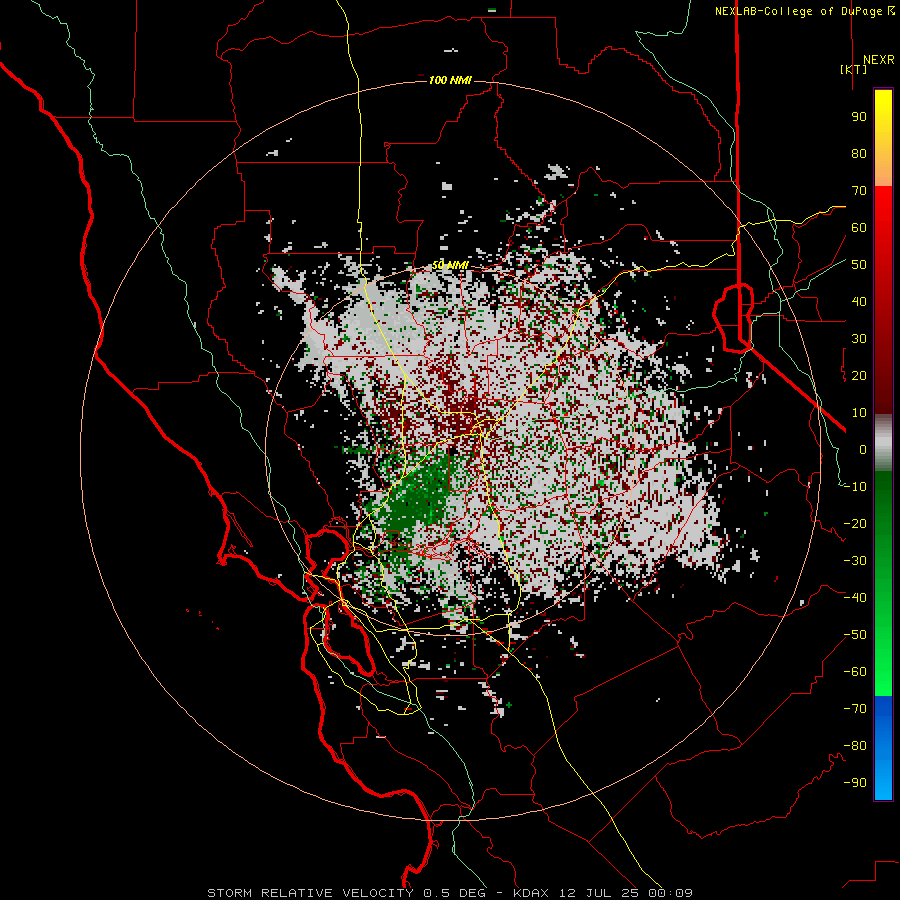Click the -30 scale value
This screenshot has width=900, height=900.
coord(855,561)
